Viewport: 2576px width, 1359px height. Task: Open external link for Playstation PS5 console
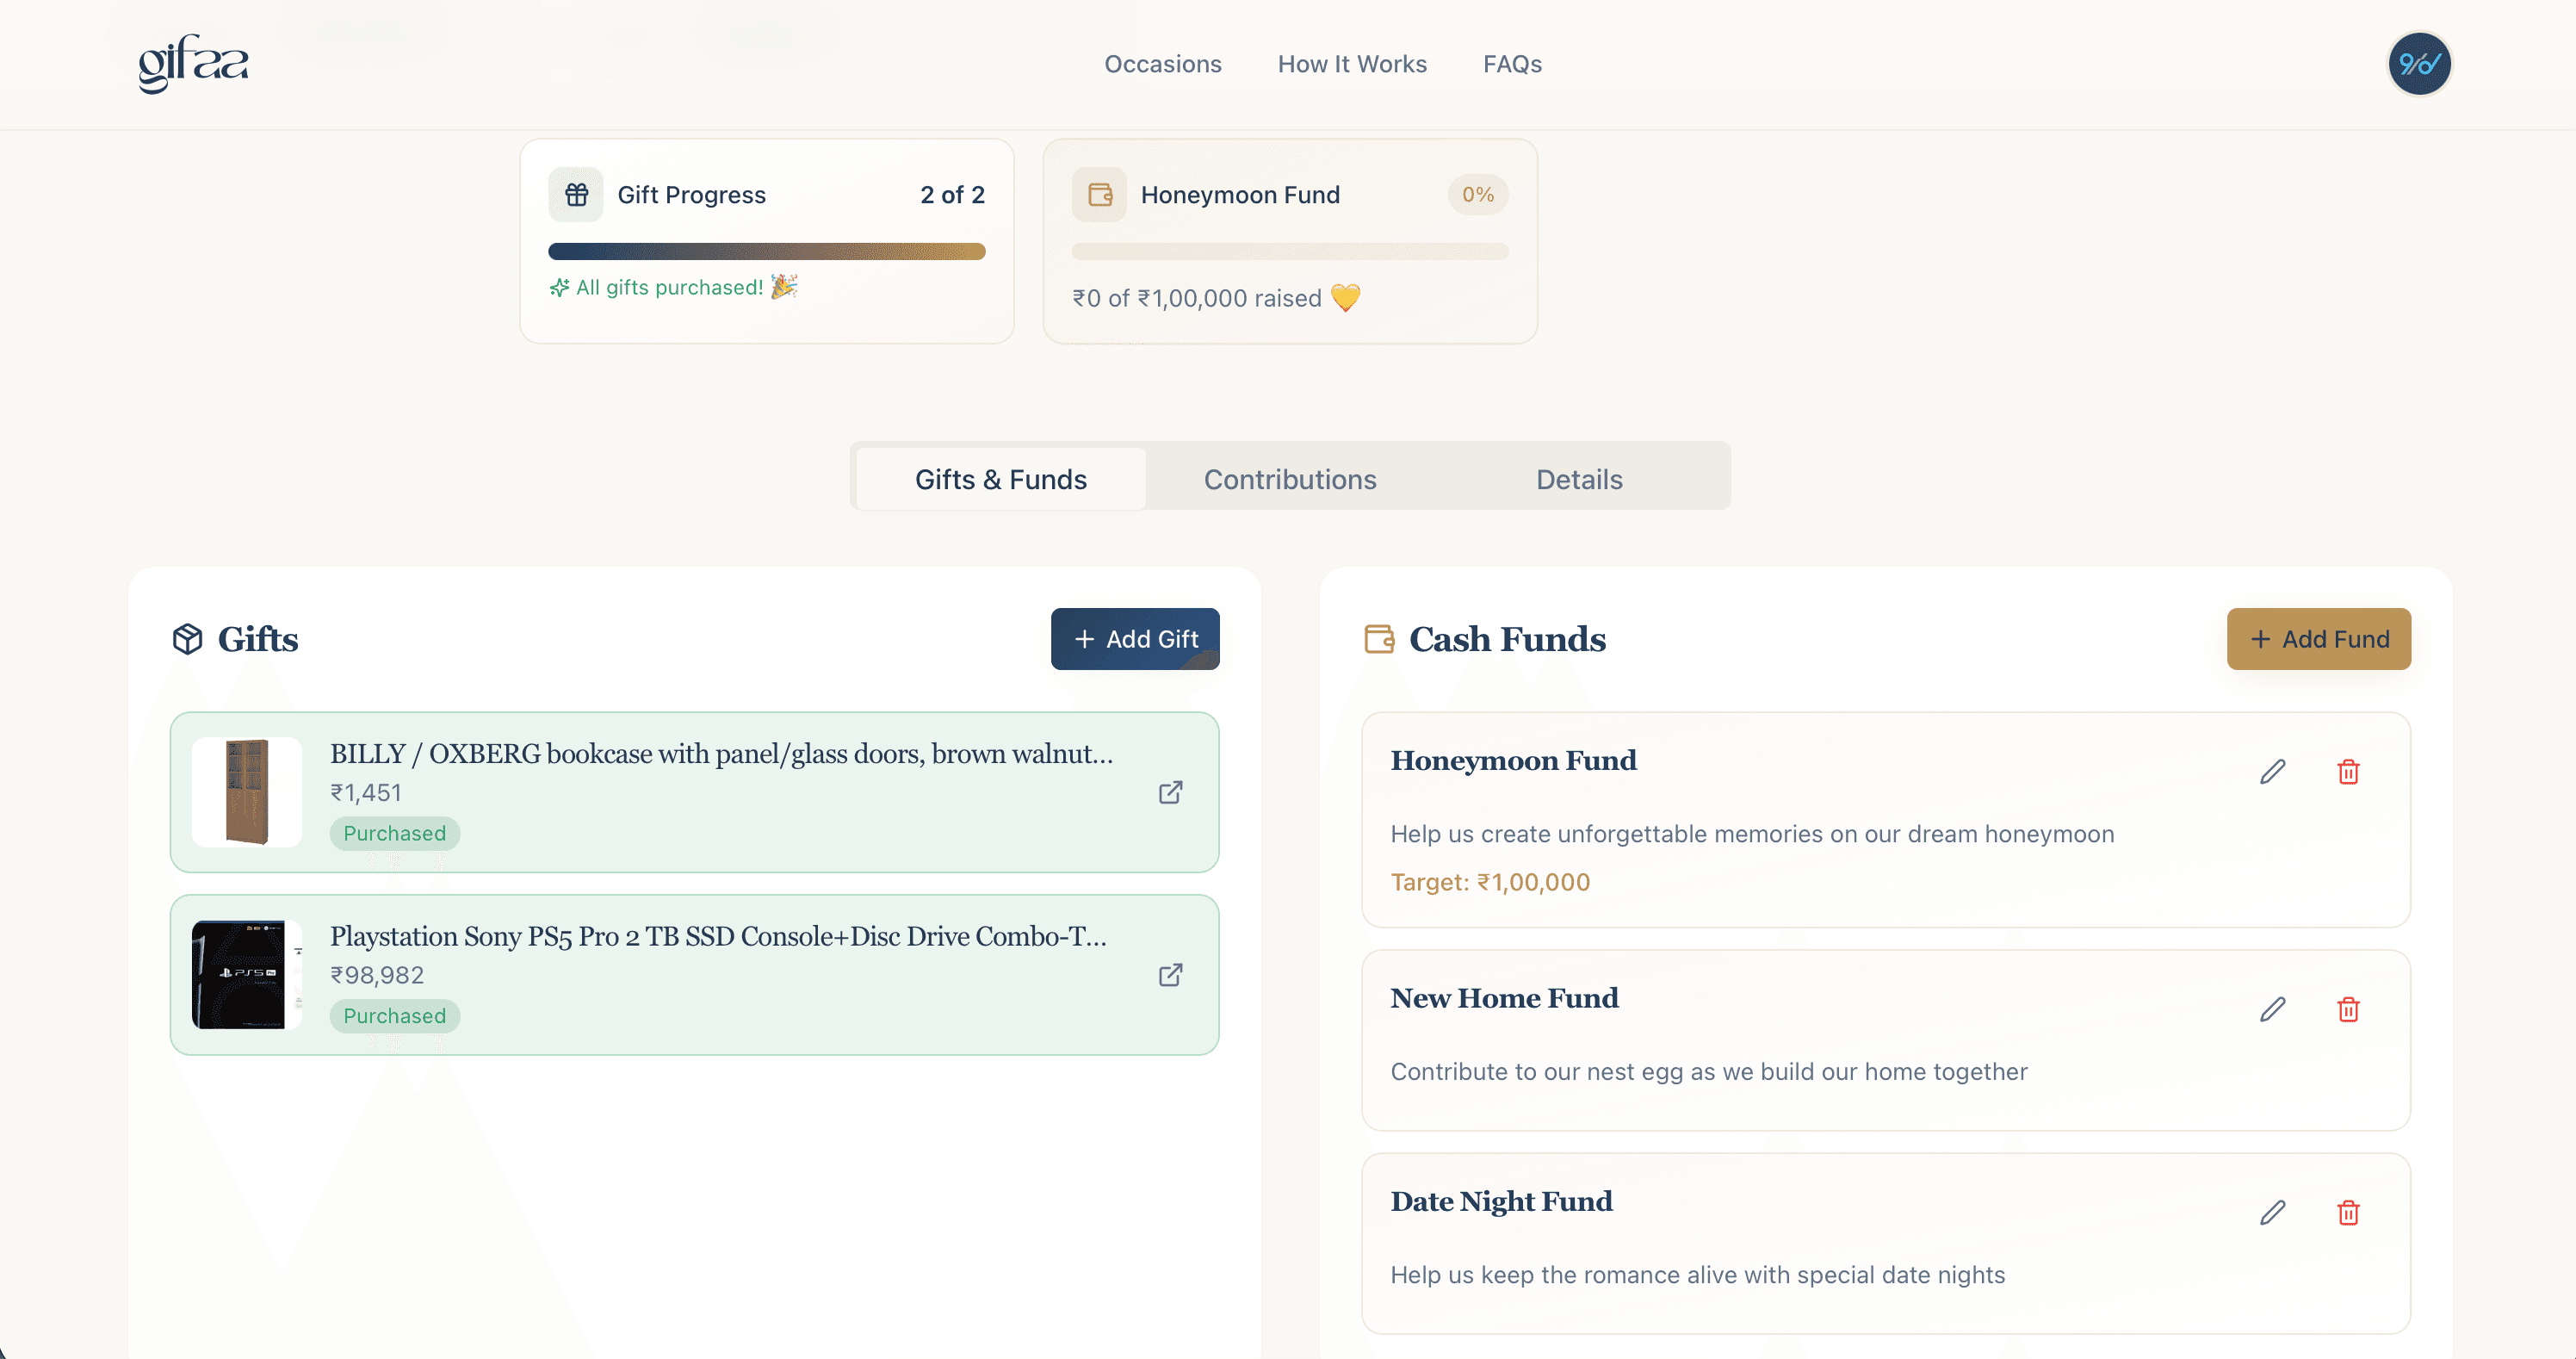[x=1169, y=975]
